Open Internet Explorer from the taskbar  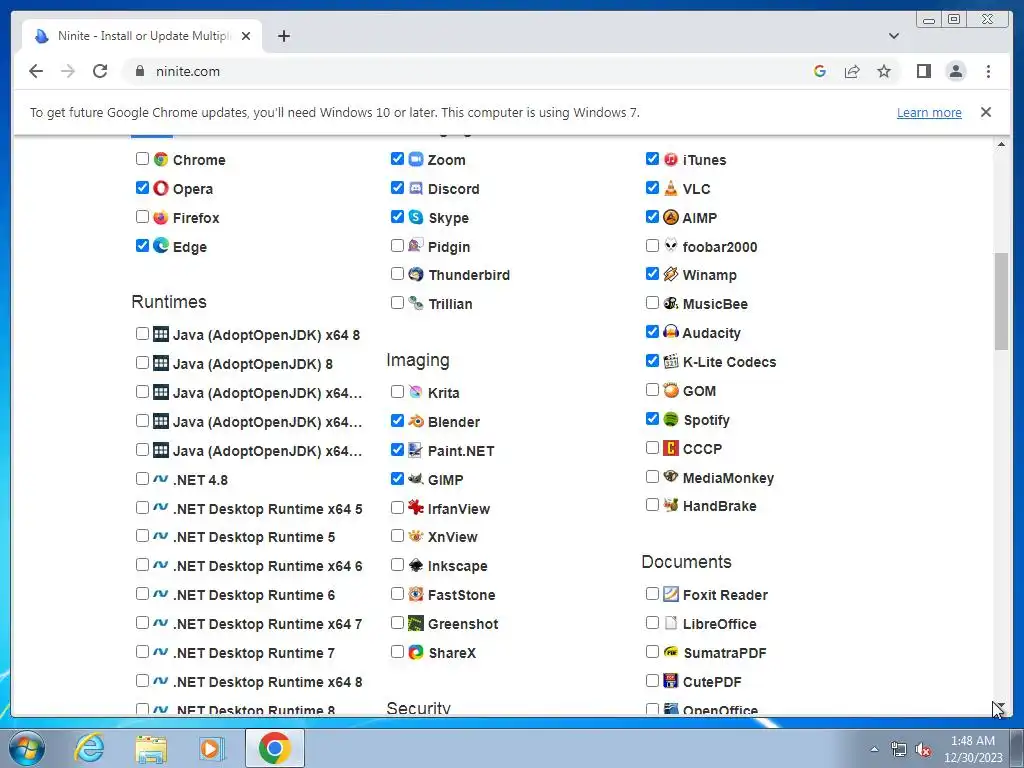tap(89, 748)
